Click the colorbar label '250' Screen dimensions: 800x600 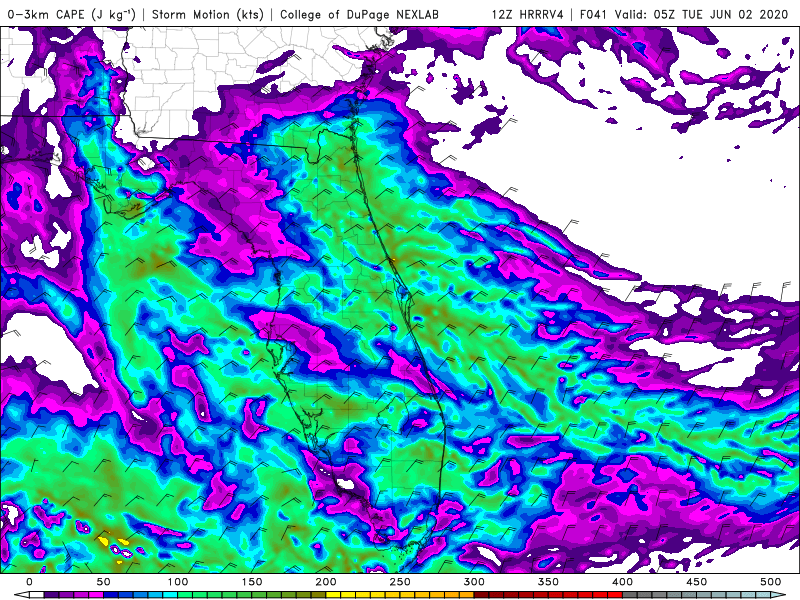399,582
